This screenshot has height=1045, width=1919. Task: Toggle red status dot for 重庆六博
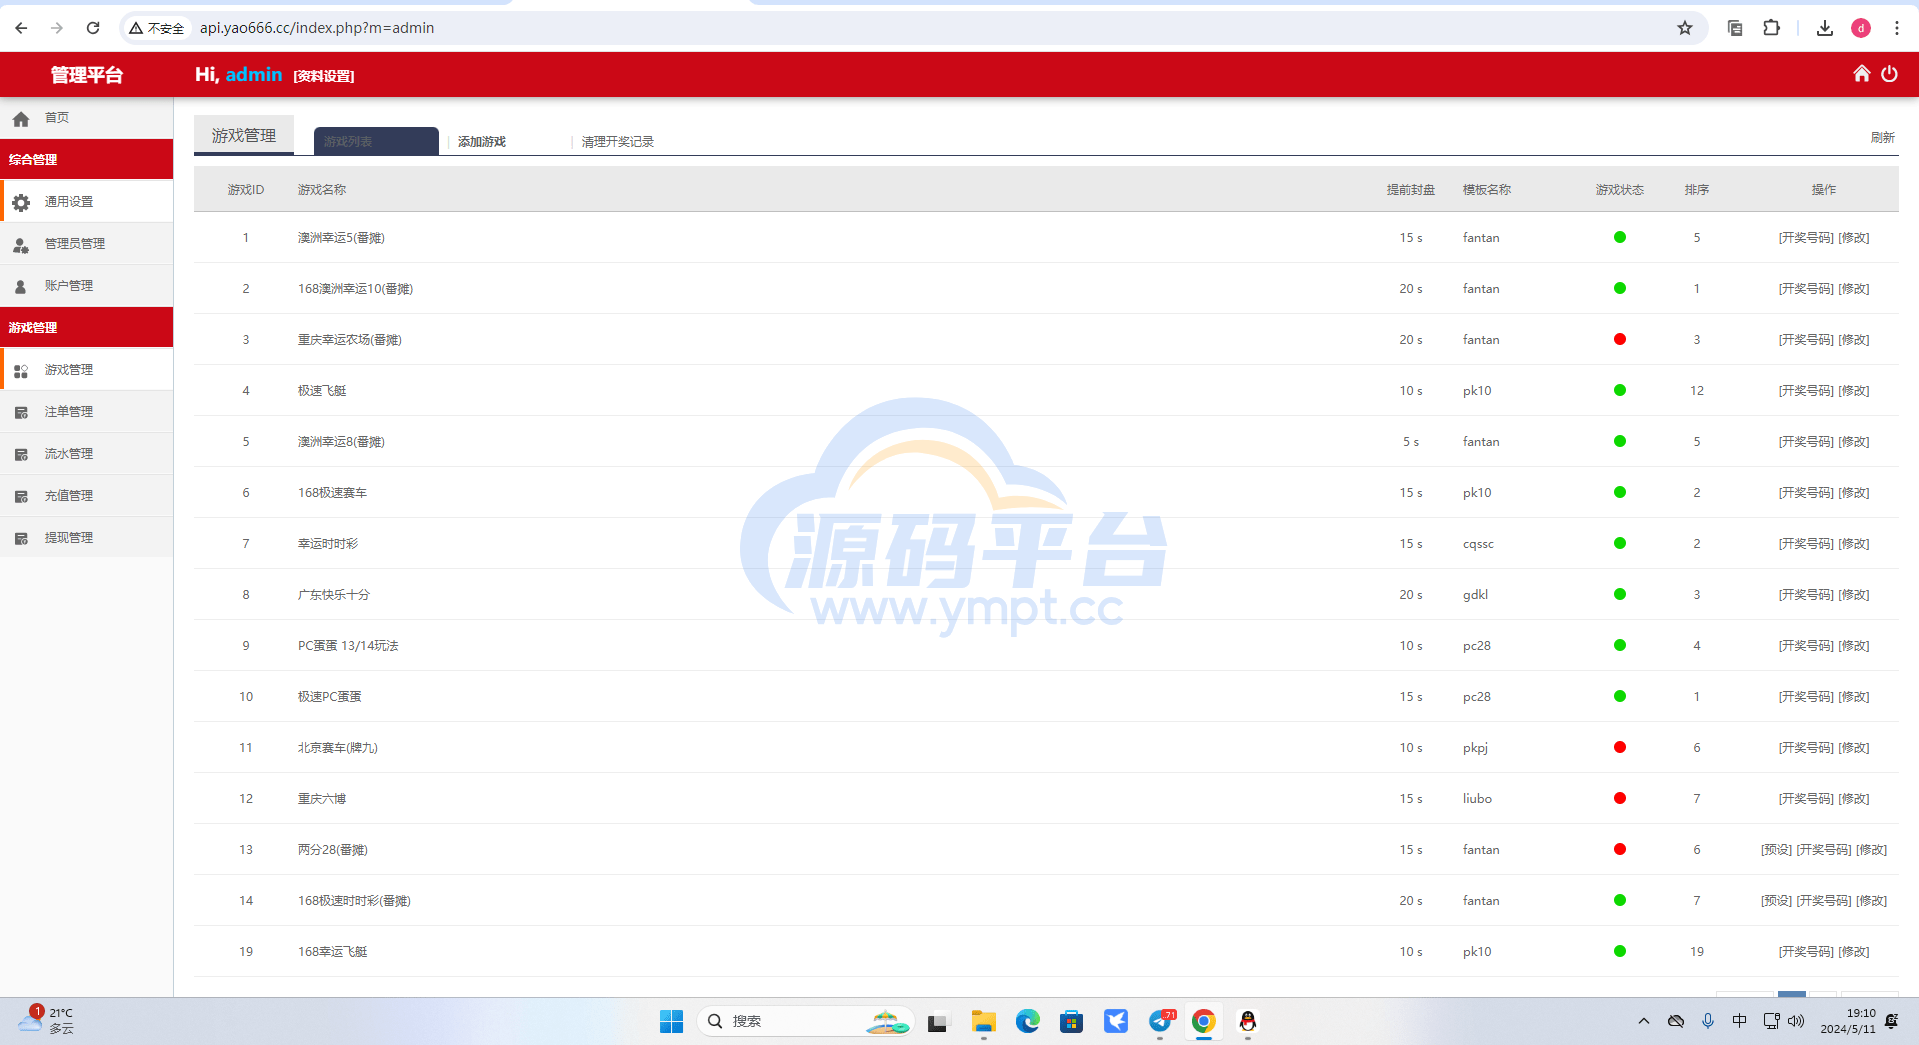coord(1619,798)
